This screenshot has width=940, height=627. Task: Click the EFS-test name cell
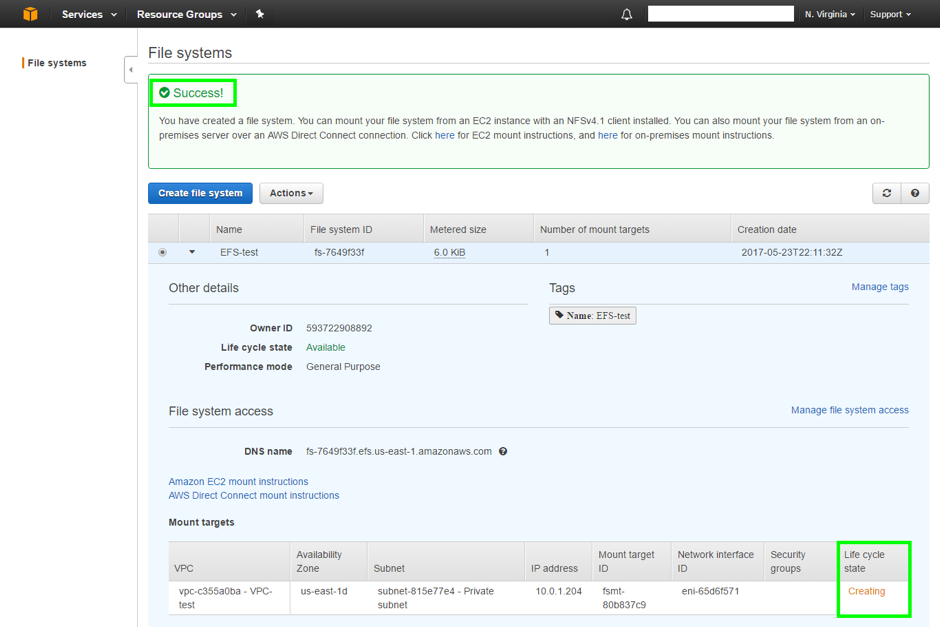pyautogui.click(x=239, y=252)
